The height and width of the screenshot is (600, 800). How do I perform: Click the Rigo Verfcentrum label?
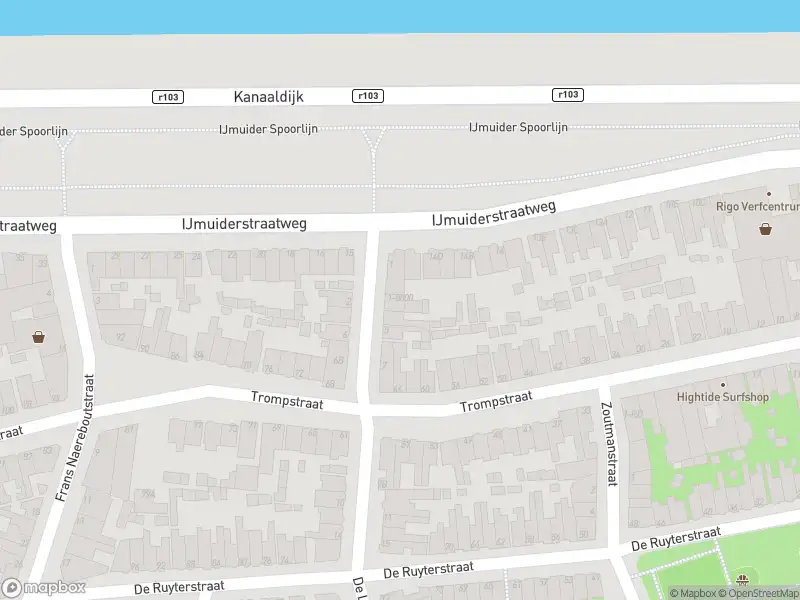758,207
